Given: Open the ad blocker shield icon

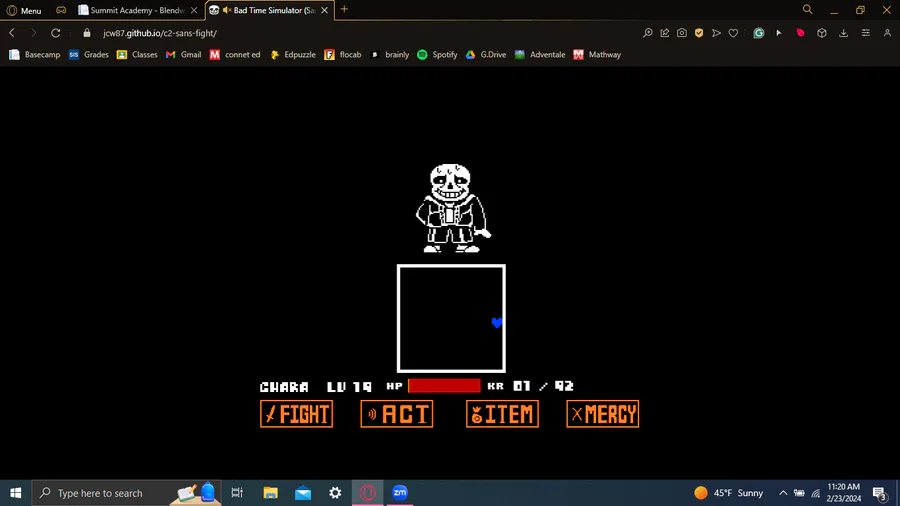Looking at the screenshot, I should [699, 33].
